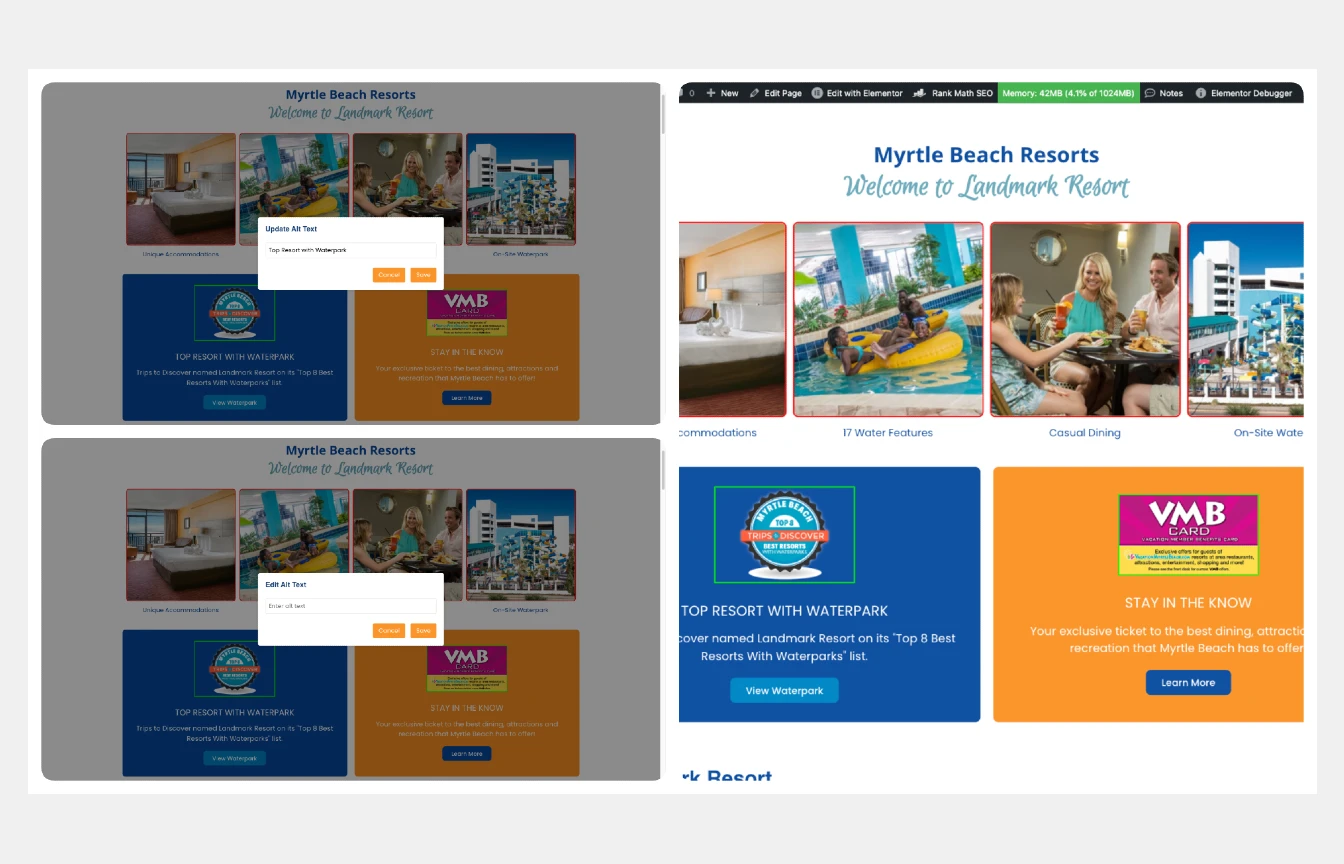Click 'Welcome to Landmark Resort' in right page
1344x864 pixels.
point(986,186)
